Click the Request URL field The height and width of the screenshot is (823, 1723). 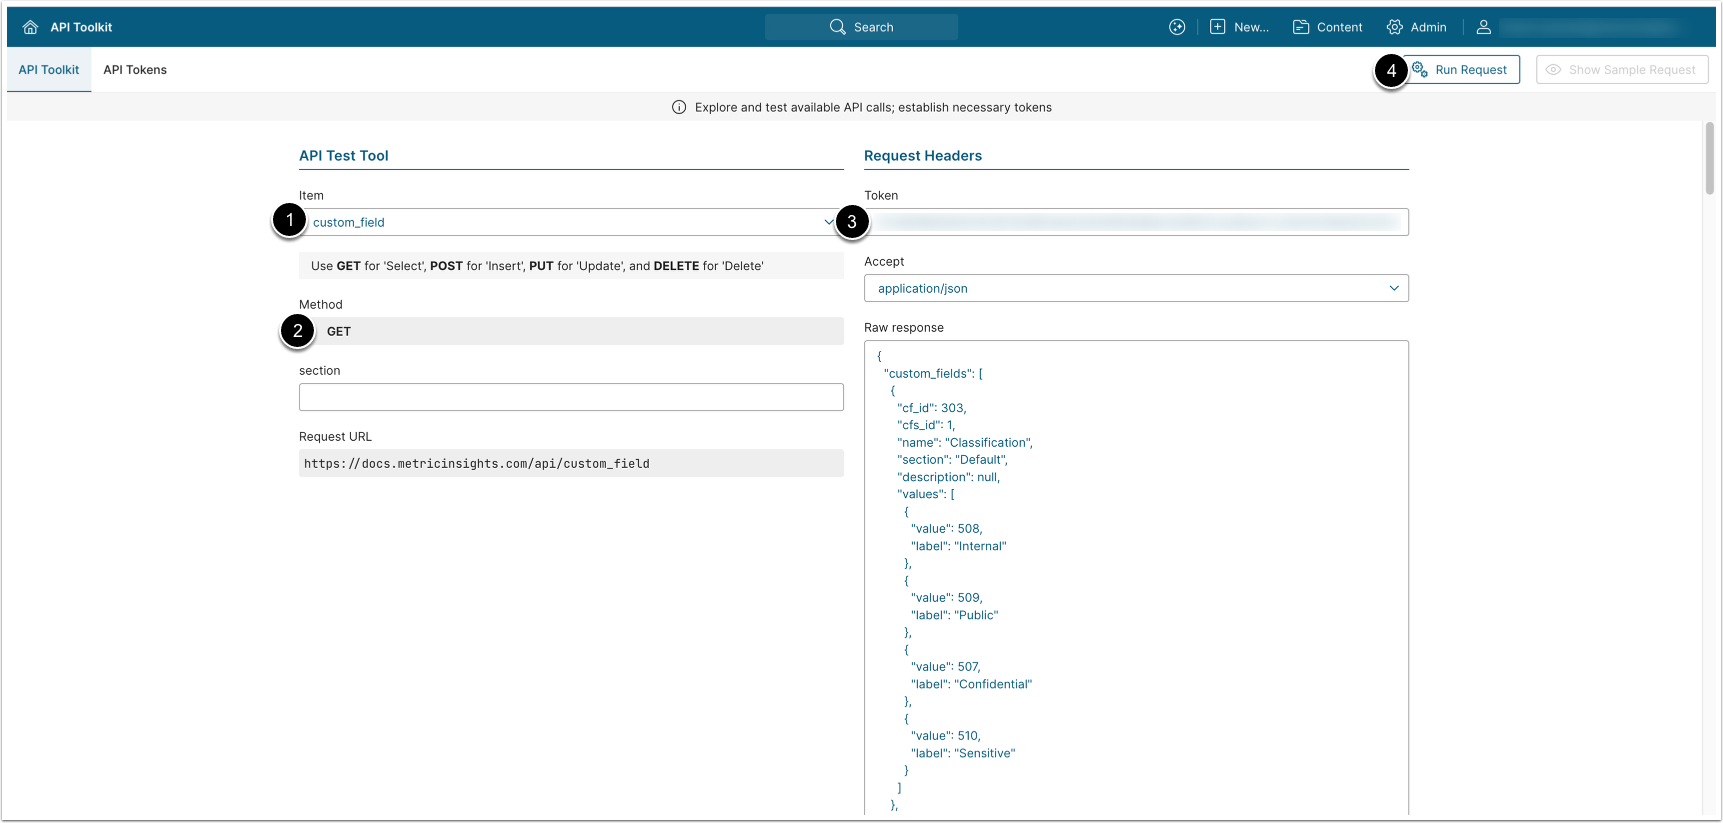coord(570,463)
